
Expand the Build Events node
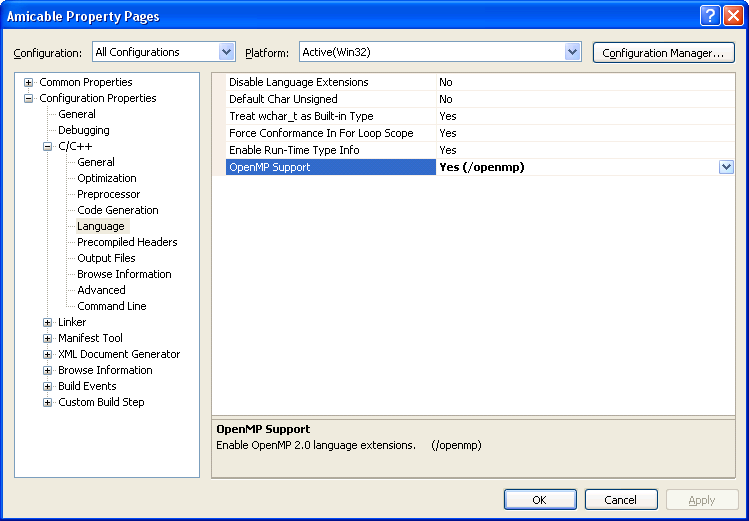[48, 386]
